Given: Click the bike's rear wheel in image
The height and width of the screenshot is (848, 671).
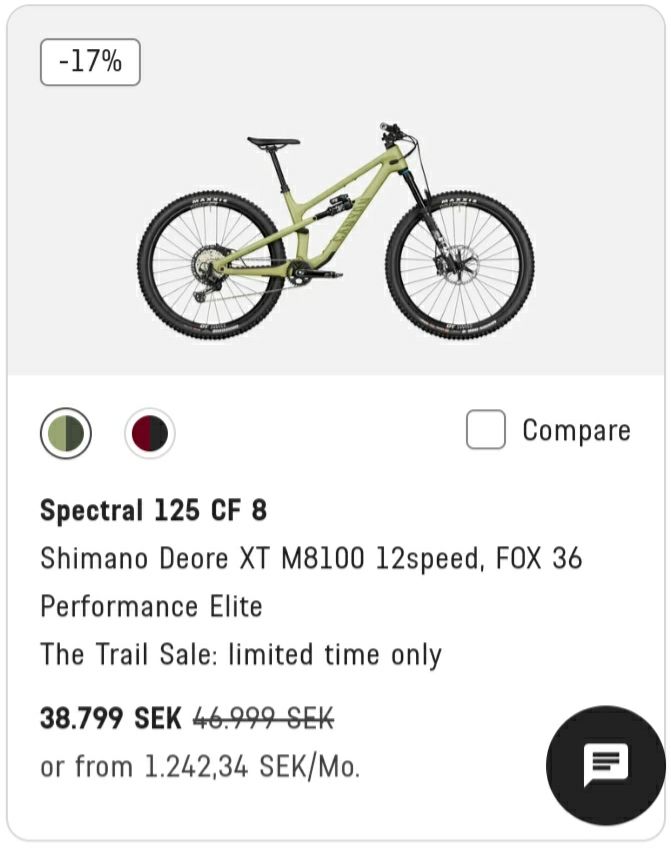Looking at the screenshot, I should (x=211, y=266).
